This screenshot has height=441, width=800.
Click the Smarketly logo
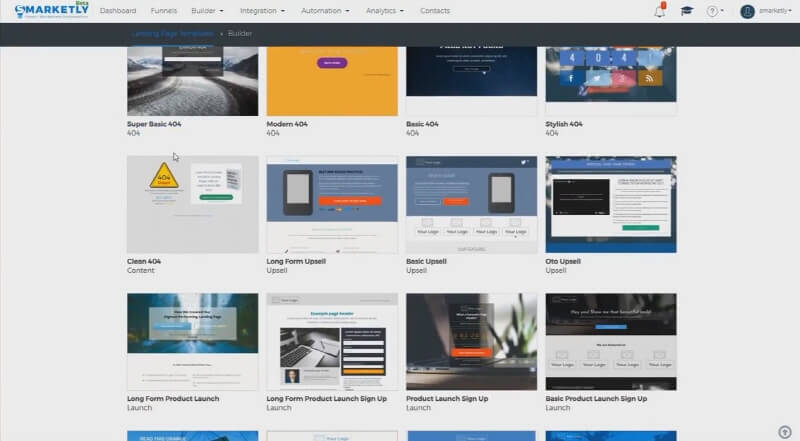coord(52,10)
